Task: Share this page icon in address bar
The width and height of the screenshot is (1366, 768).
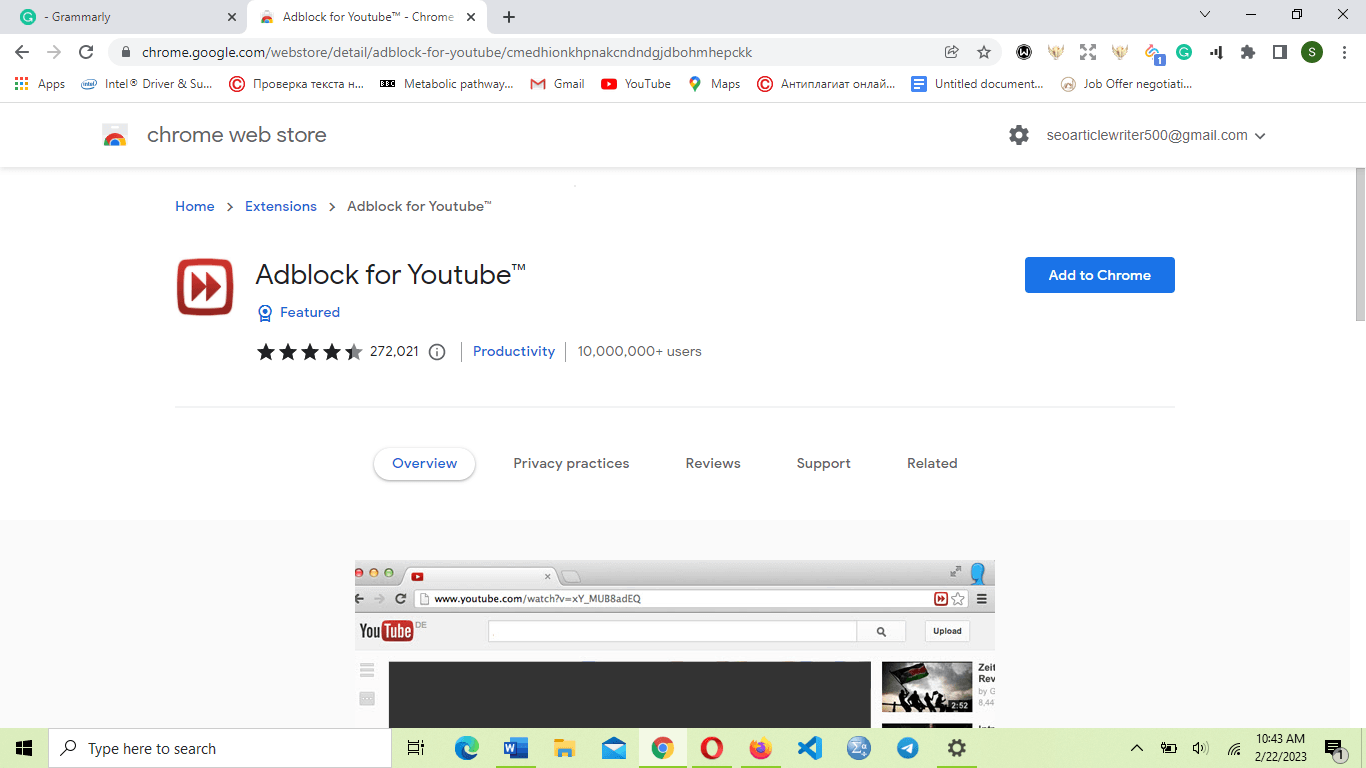Action: [x=951, y=52]
